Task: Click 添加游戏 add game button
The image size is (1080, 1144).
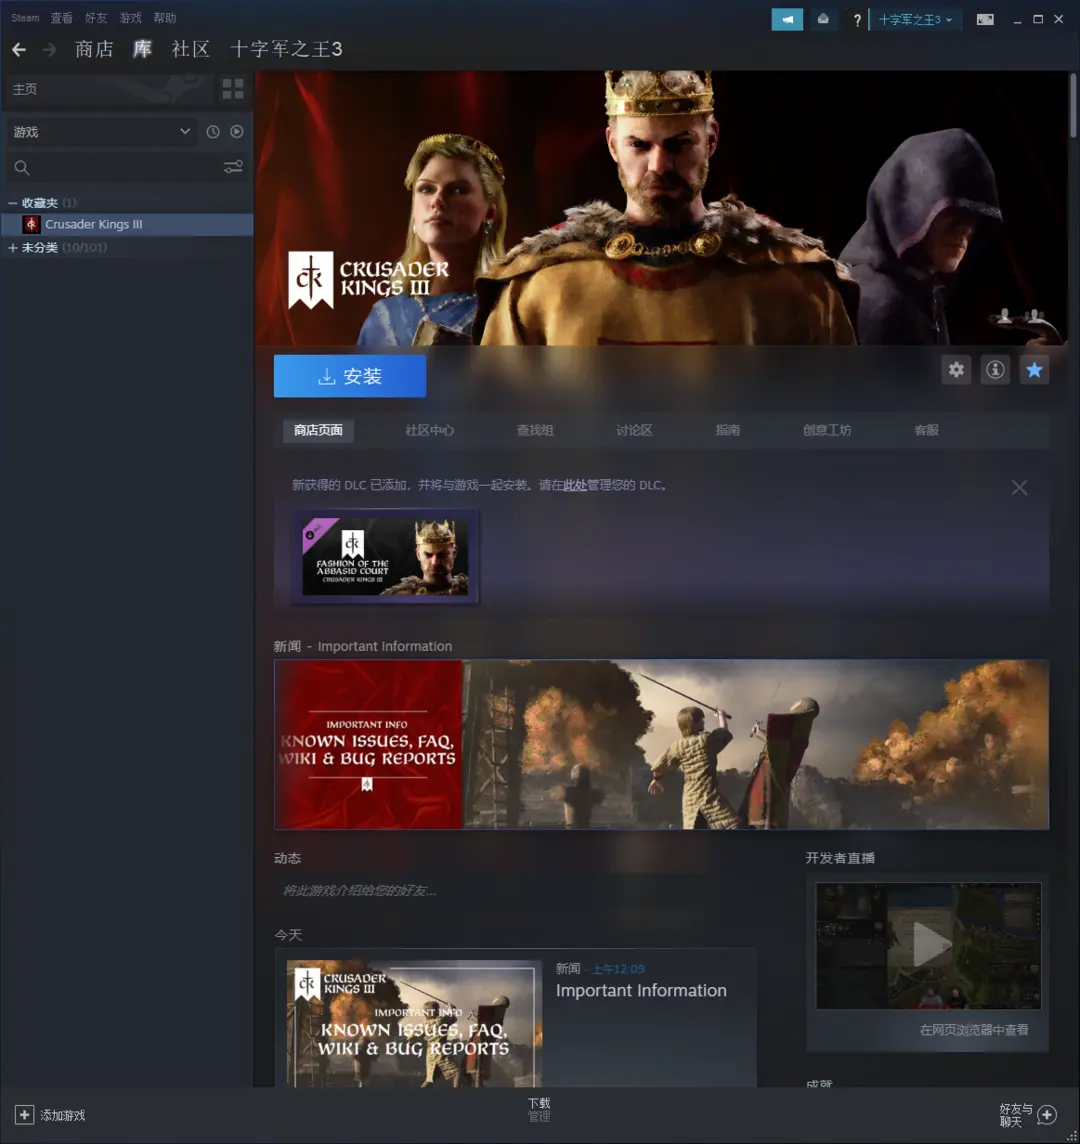Action: click(50, 1115)
